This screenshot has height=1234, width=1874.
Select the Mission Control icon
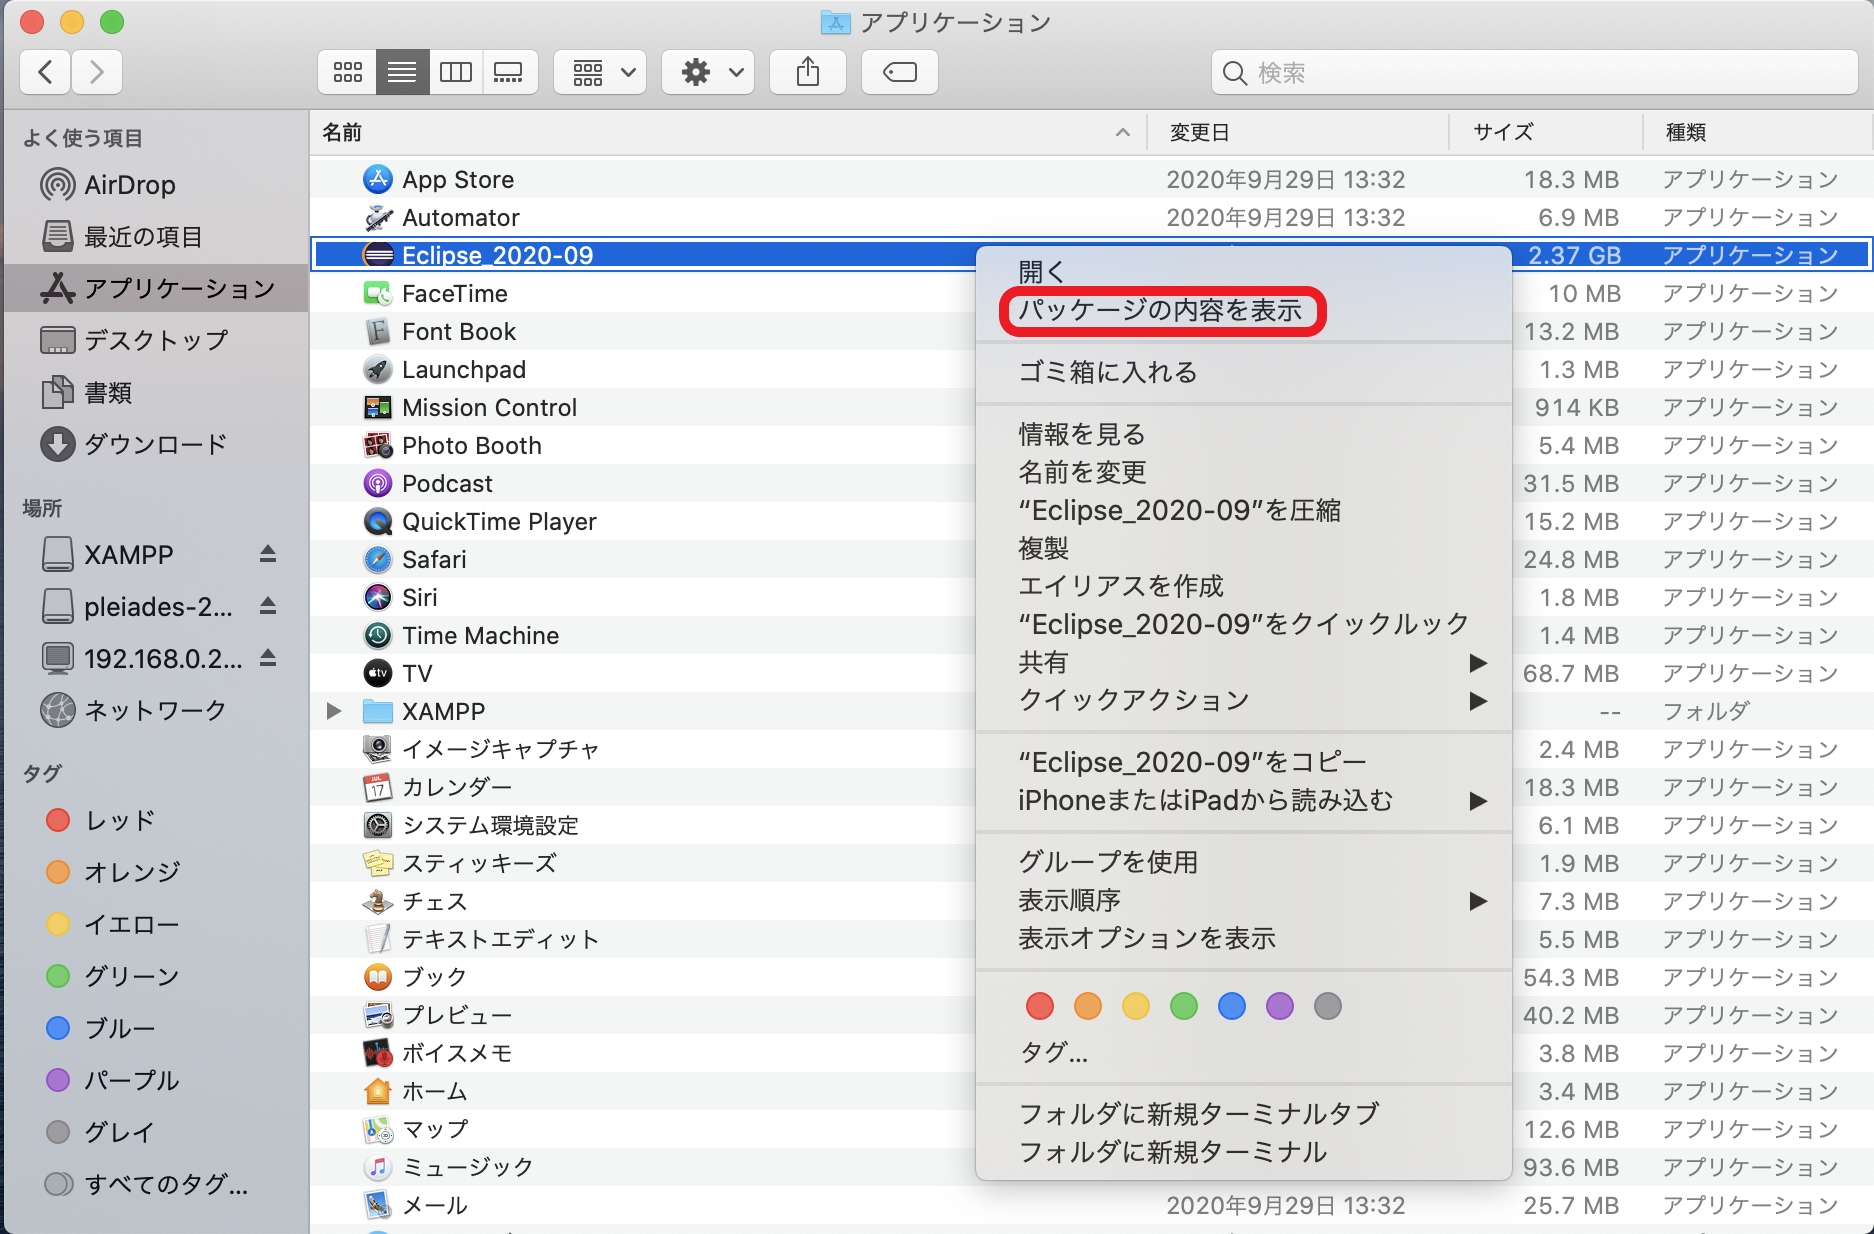377,407
